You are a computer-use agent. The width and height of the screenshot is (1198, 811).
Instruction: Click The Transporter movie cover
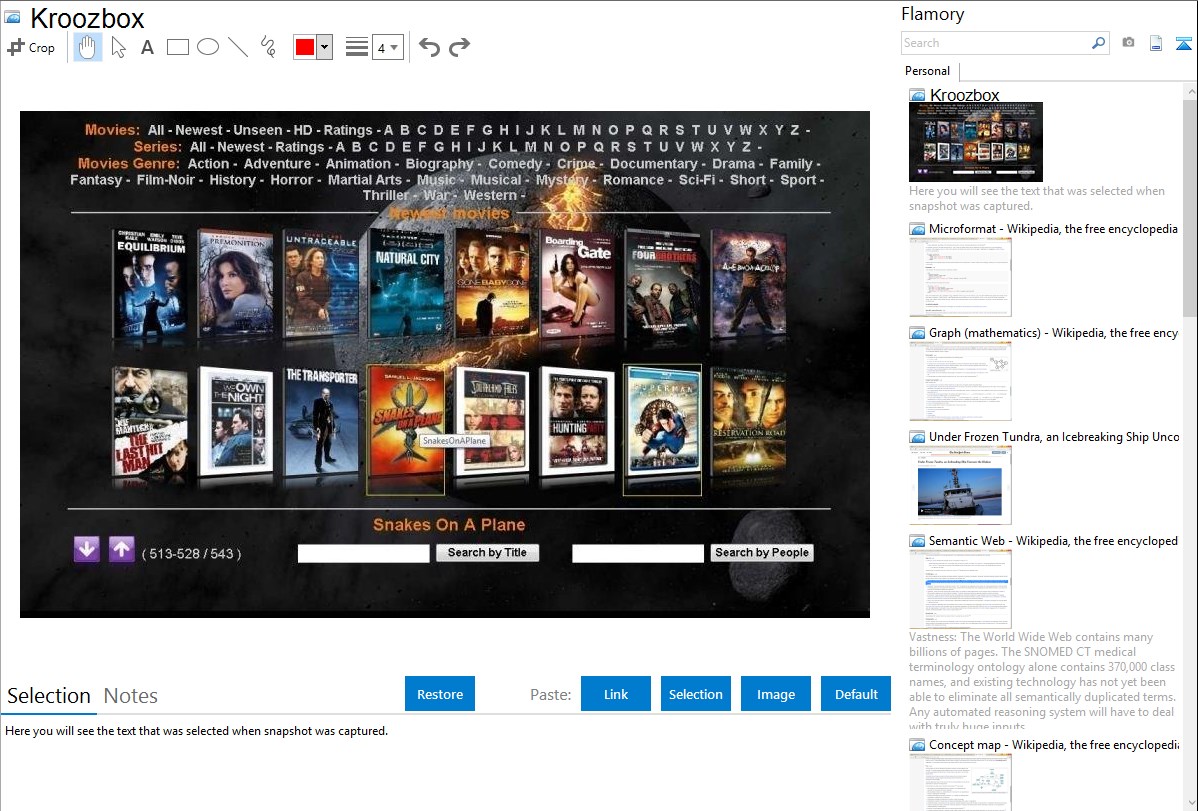click(x=322, y=421)
